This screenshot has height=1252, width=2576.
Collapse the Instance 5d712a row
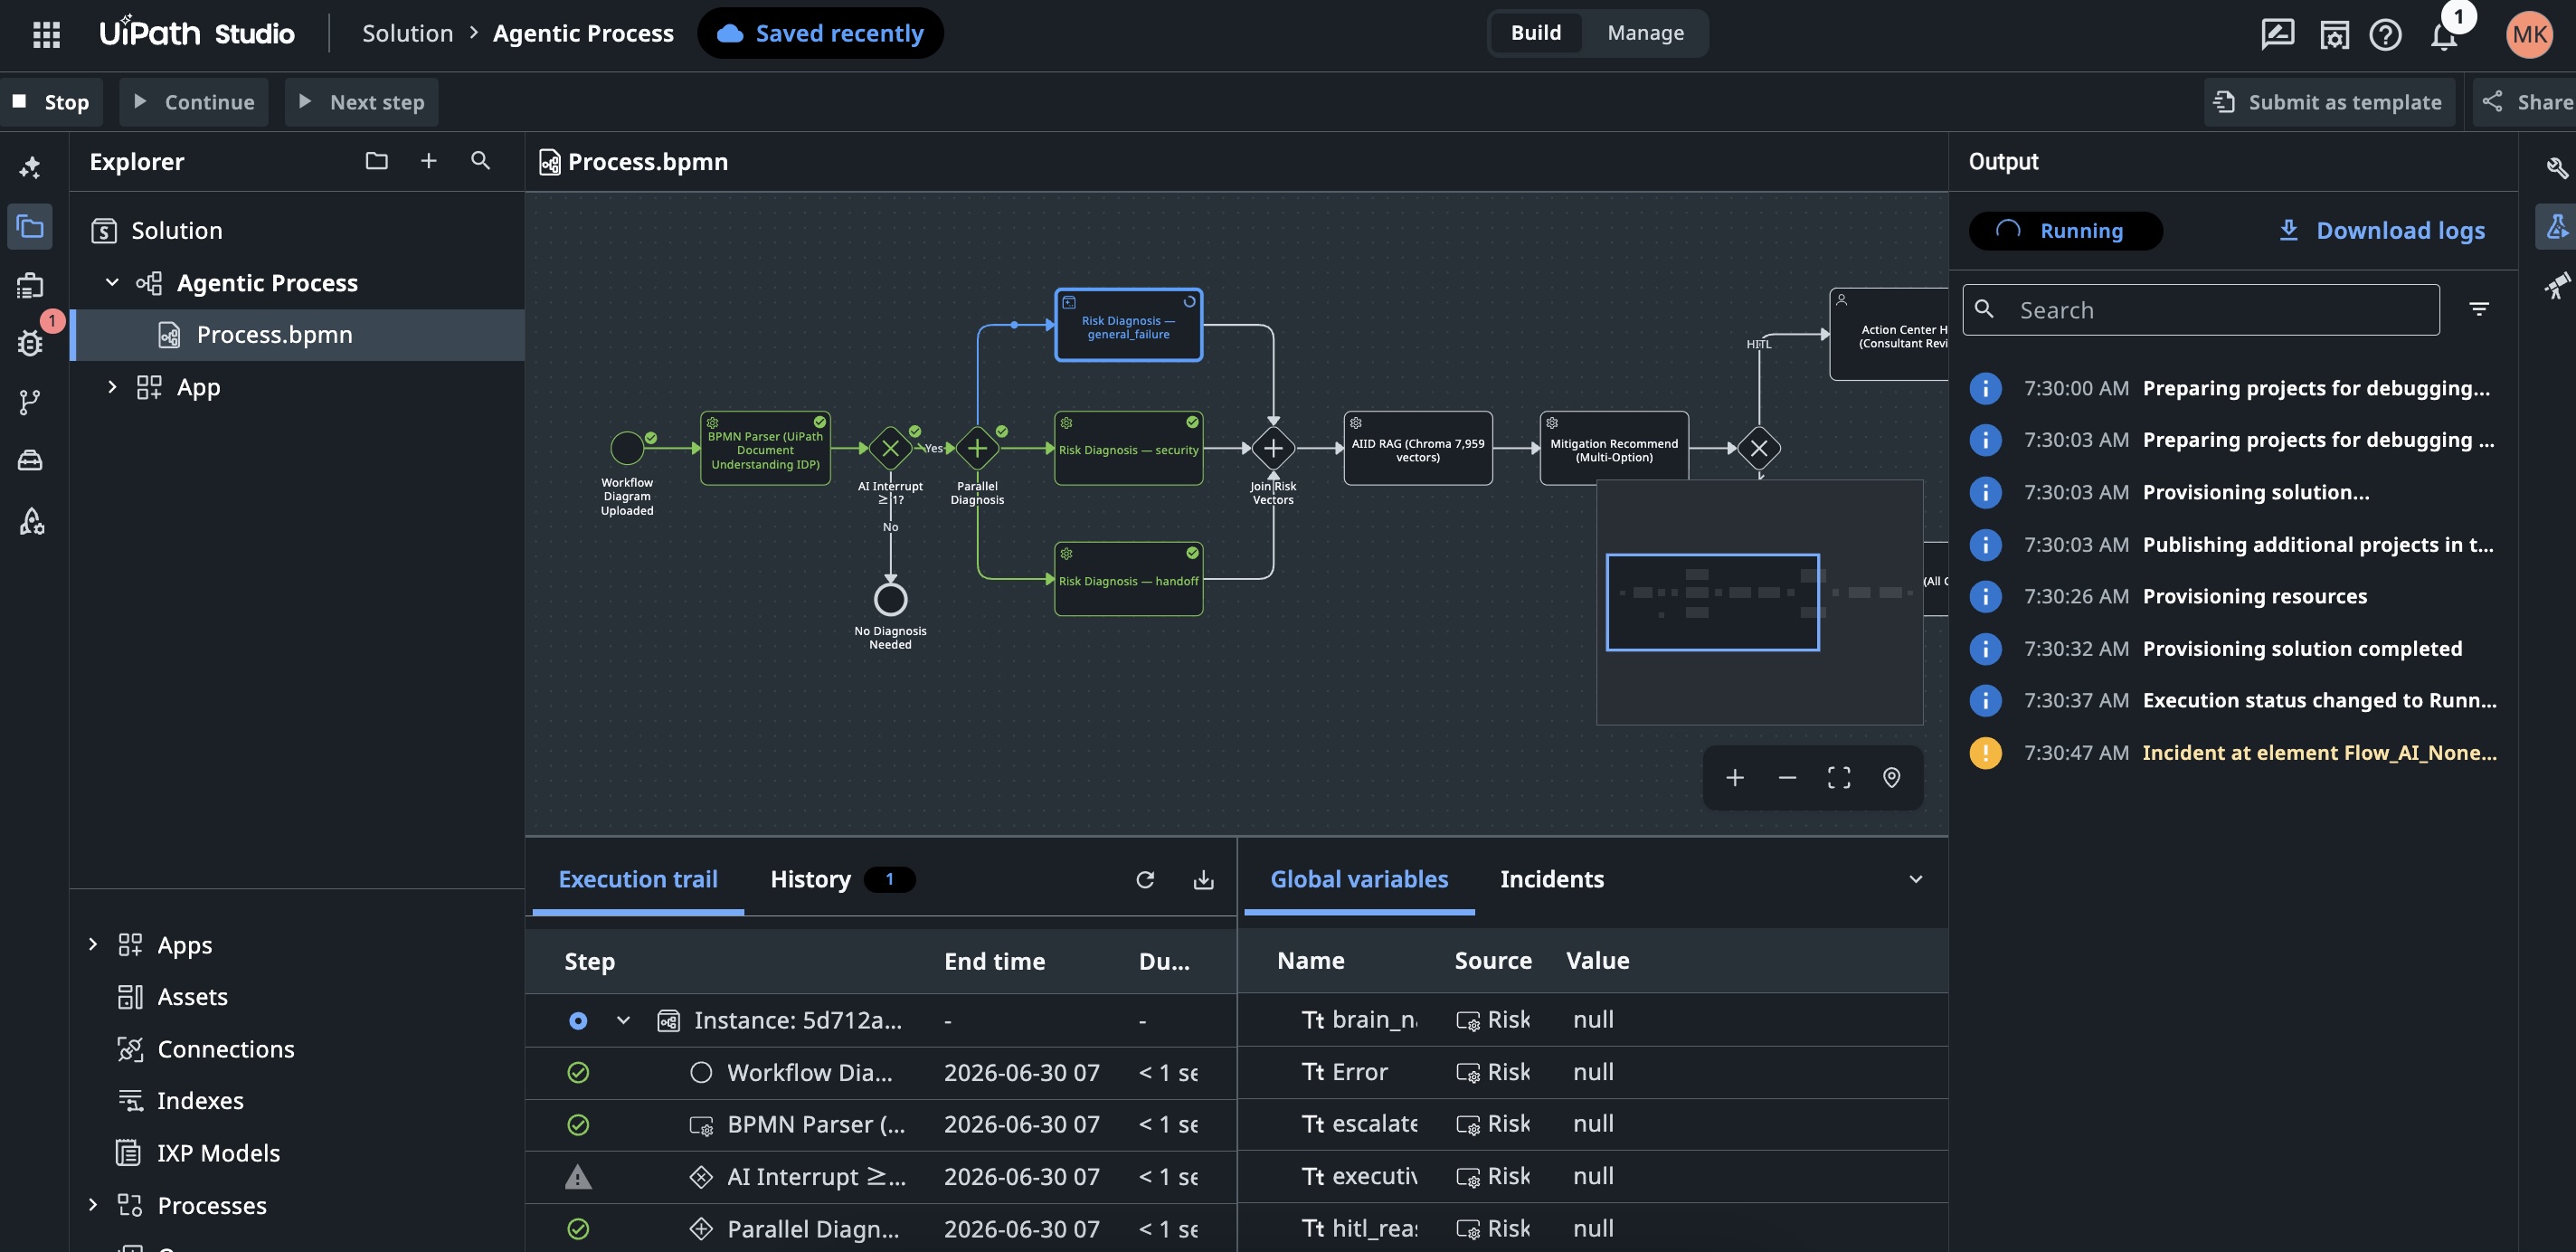[x=623, y=1020]
